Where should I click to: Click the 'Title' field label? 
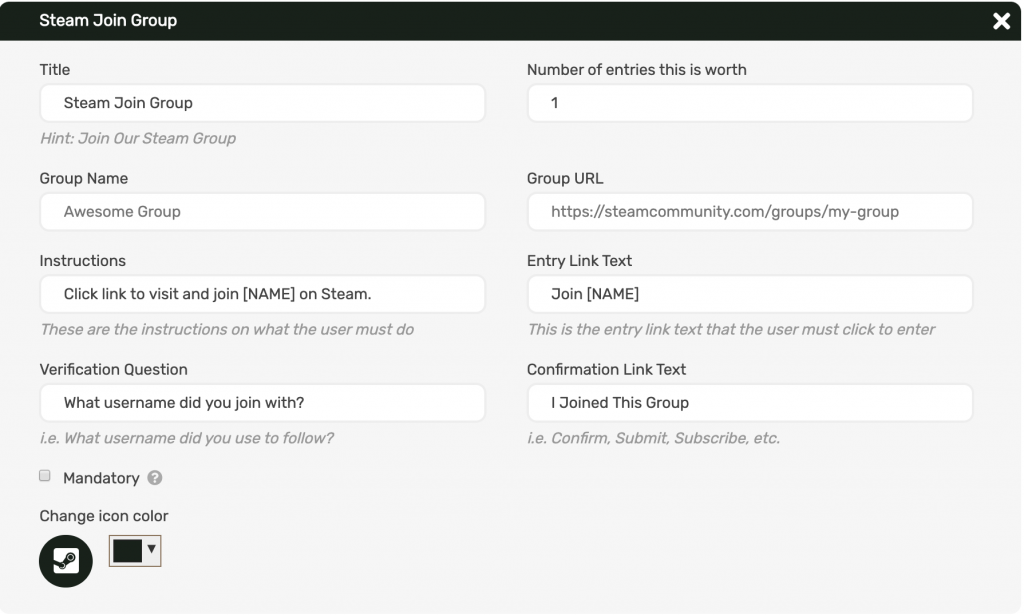pos(55,70)
